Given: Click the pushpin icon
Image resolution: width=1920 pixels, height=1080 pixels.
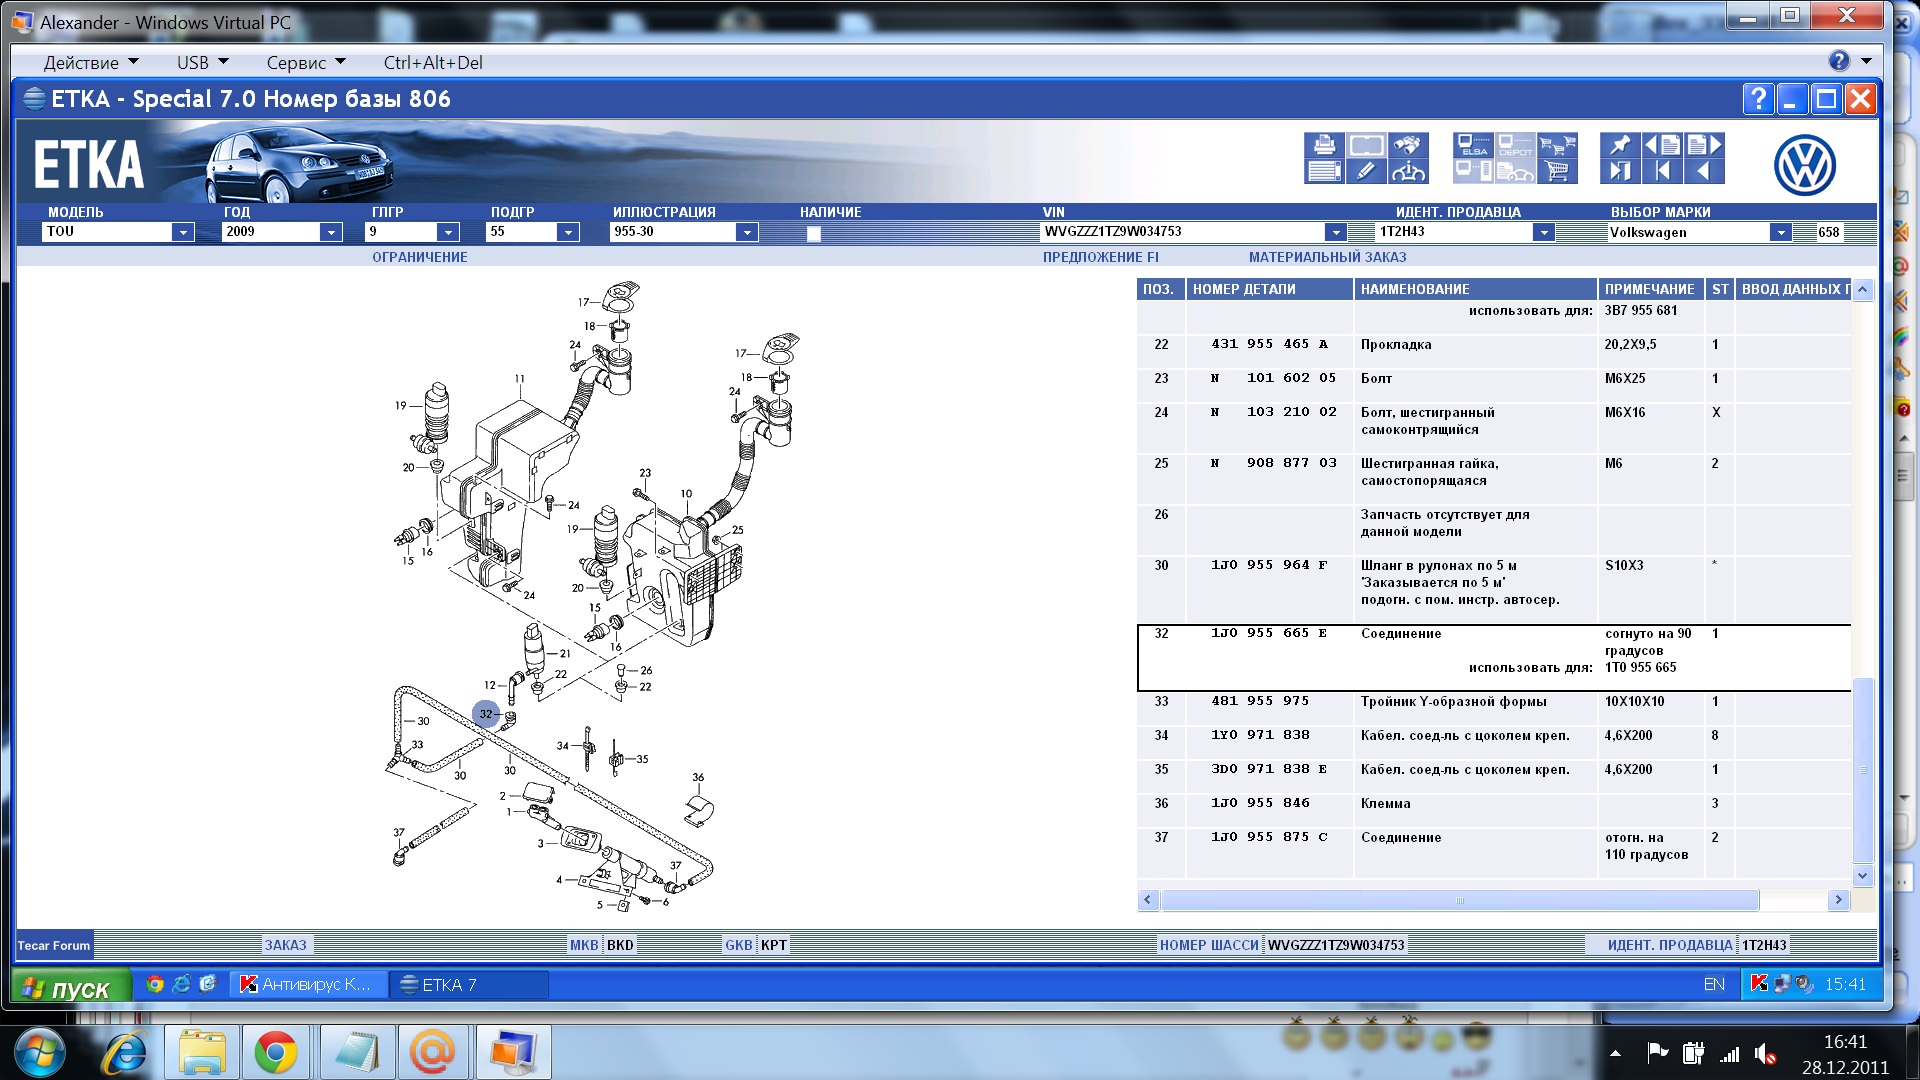Looking at the screenshot, I should click(1620, 145).
